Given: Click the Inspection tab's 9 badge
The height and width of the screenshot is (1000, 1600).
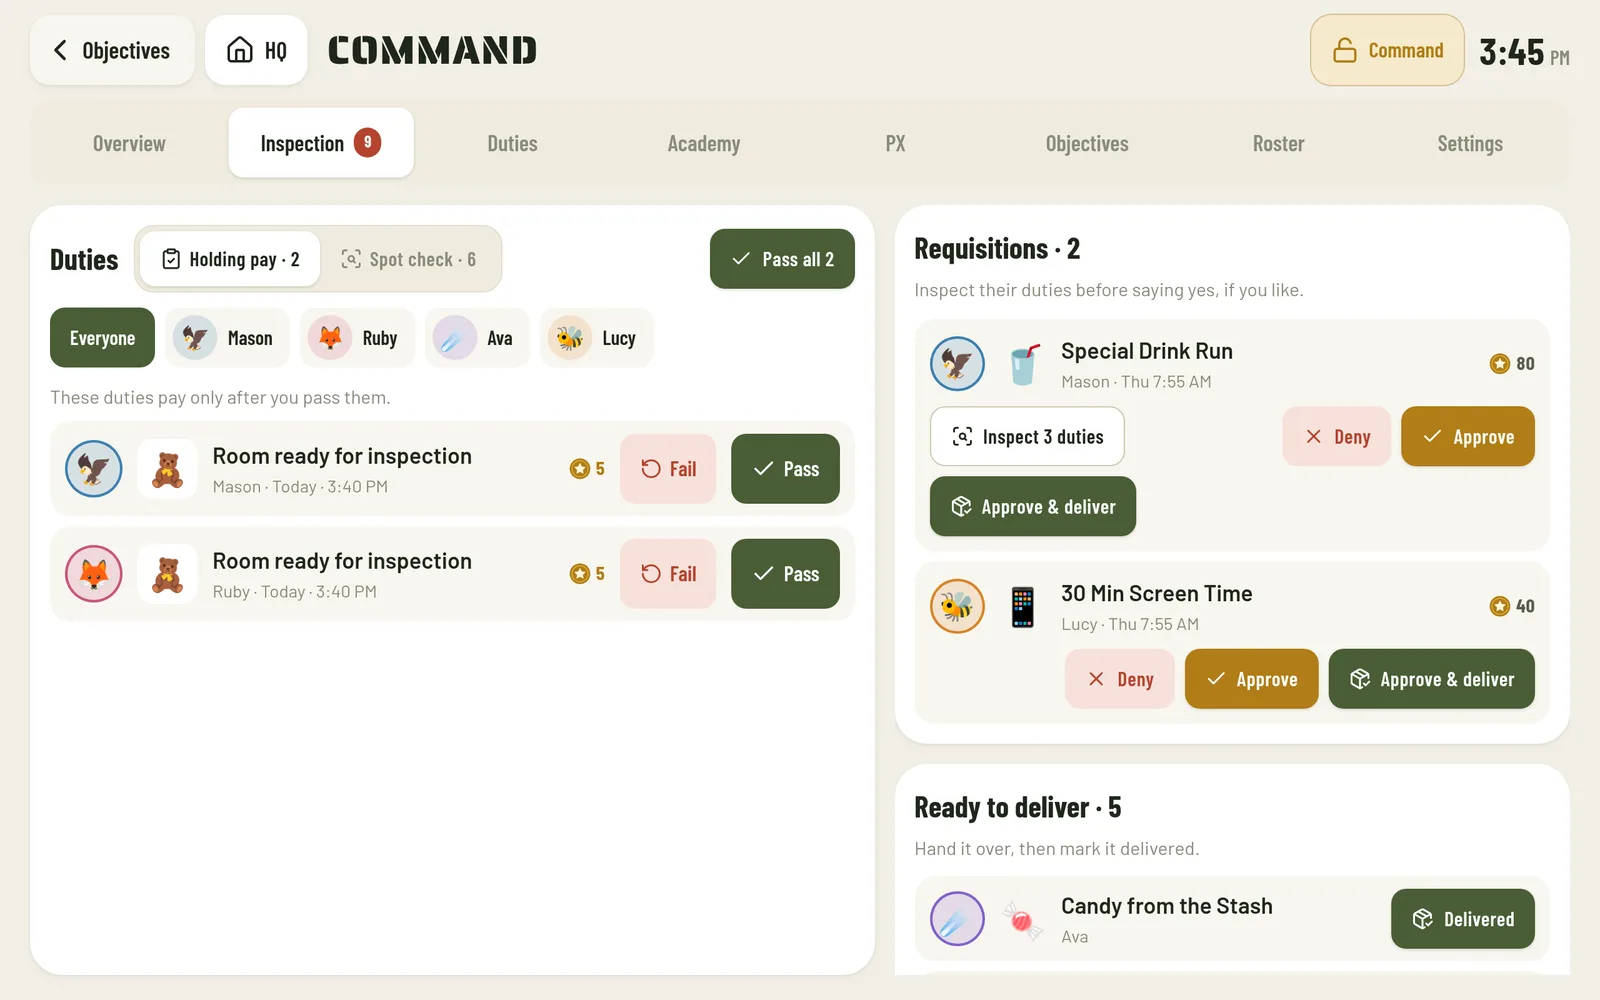Looking at the screenshot, I should pos(367,143).
